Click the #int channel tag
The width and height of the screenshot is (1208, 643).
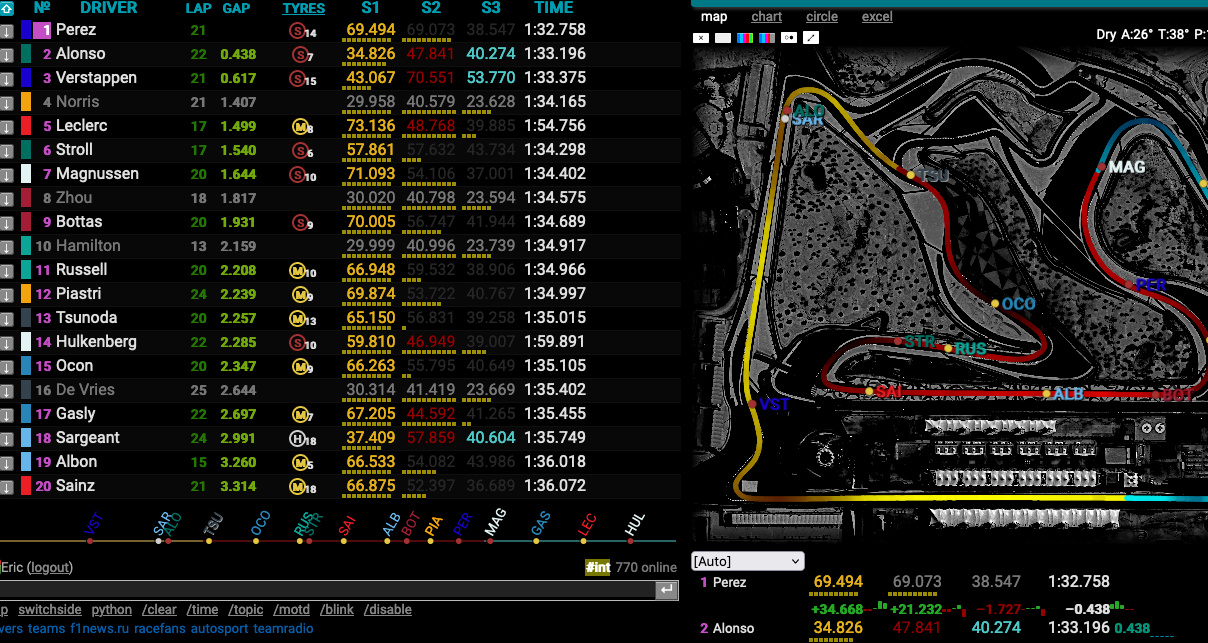598,567
